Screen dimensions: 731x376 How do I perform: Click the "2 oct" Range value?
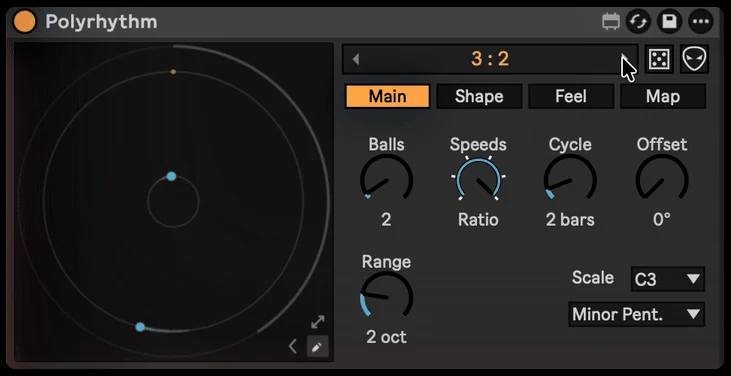click(386, 337)
